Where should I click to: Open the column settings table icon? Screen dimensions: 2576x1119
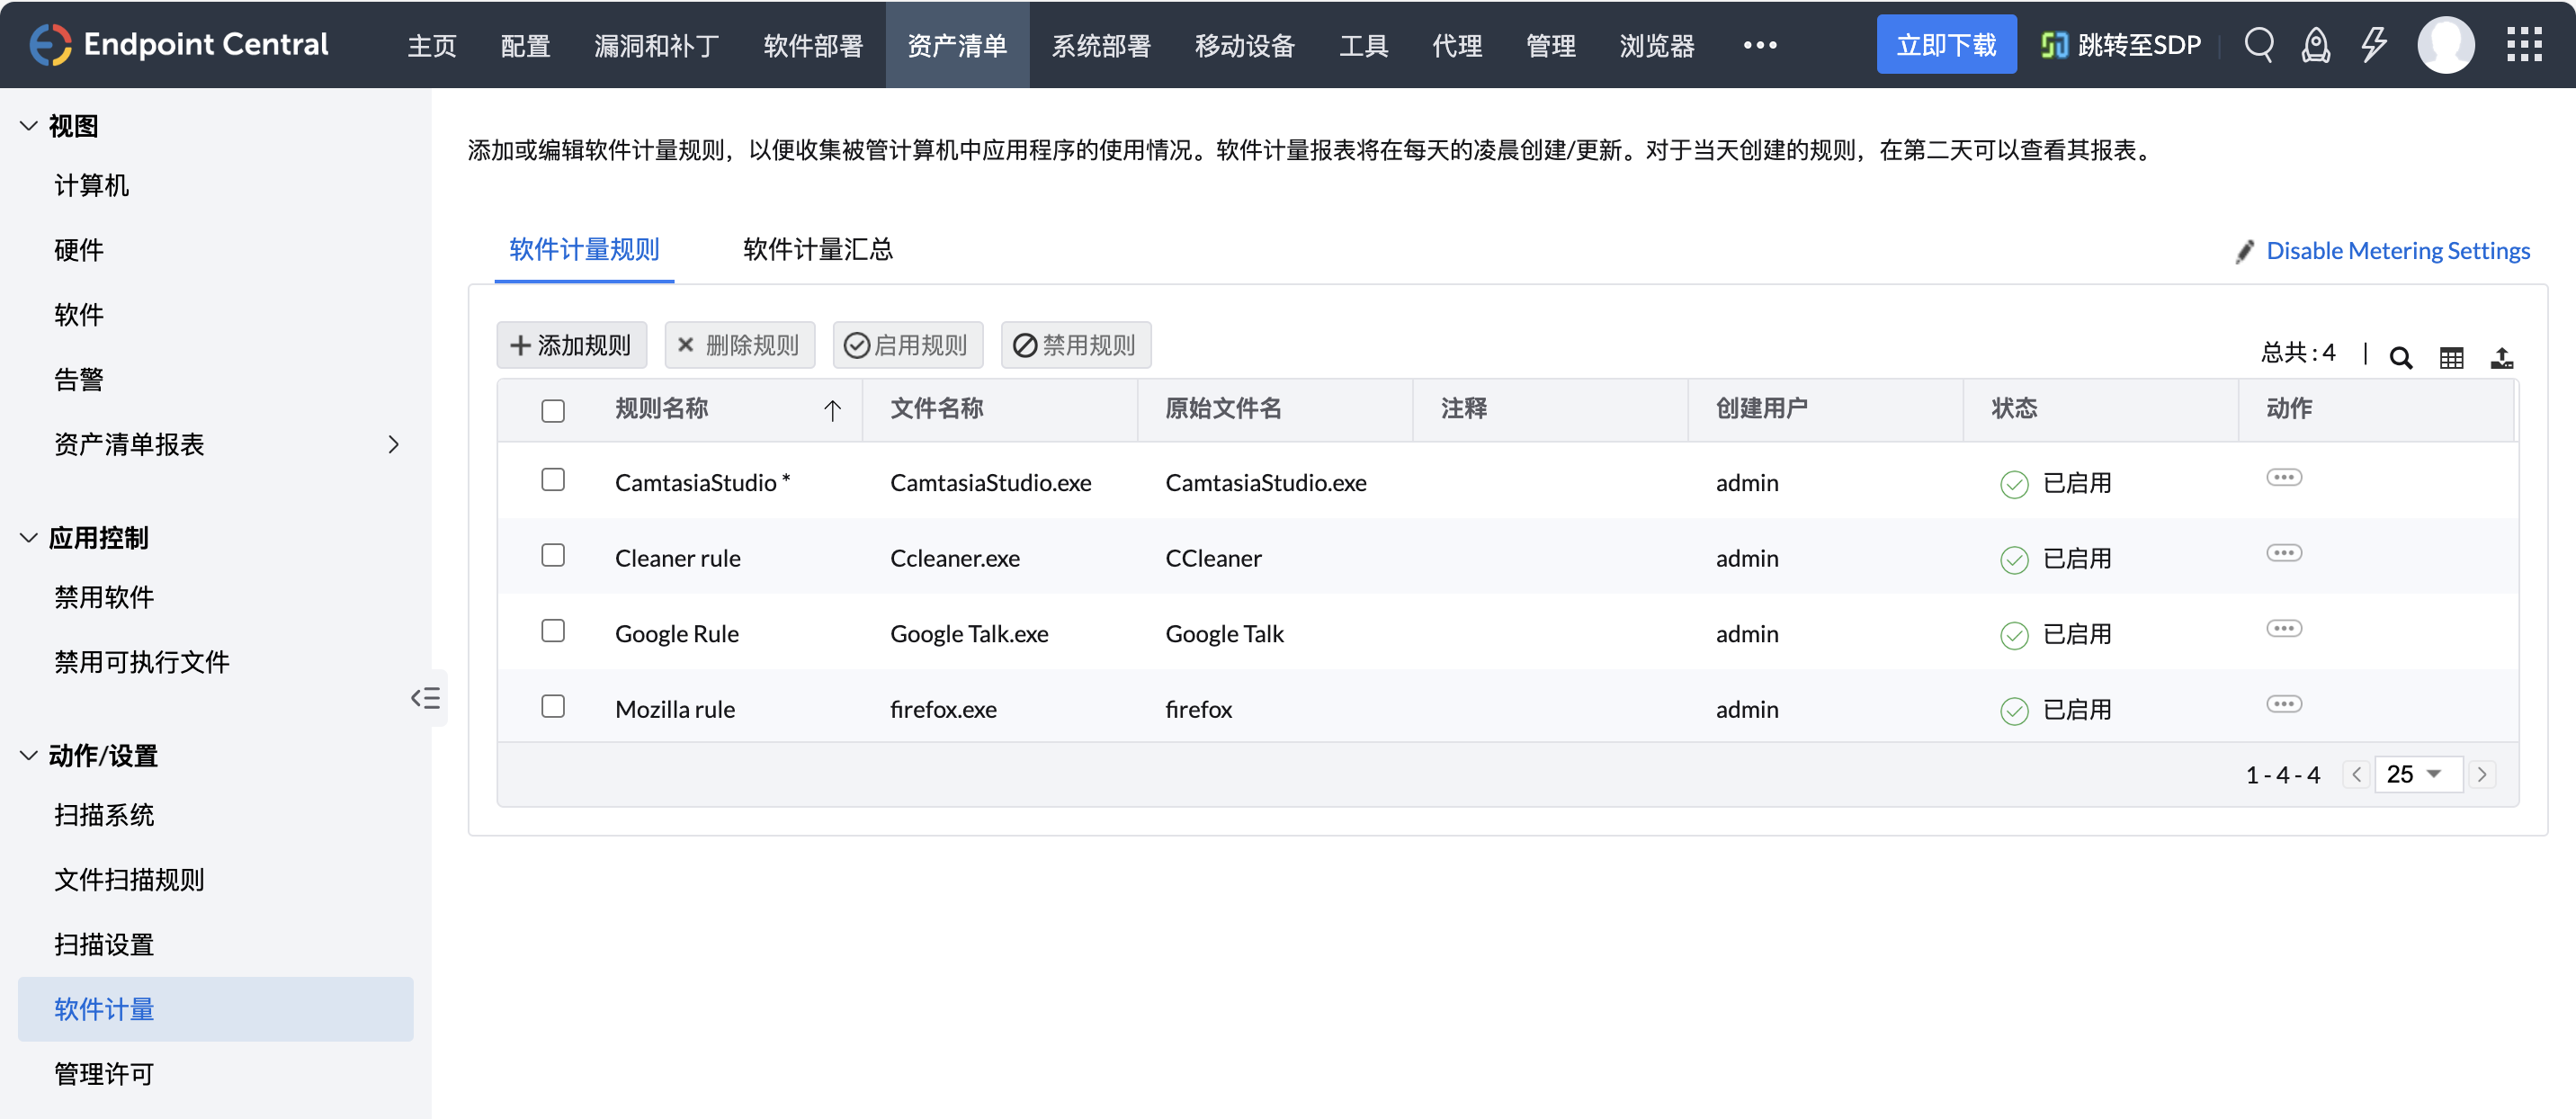[x=2451, y=357]
